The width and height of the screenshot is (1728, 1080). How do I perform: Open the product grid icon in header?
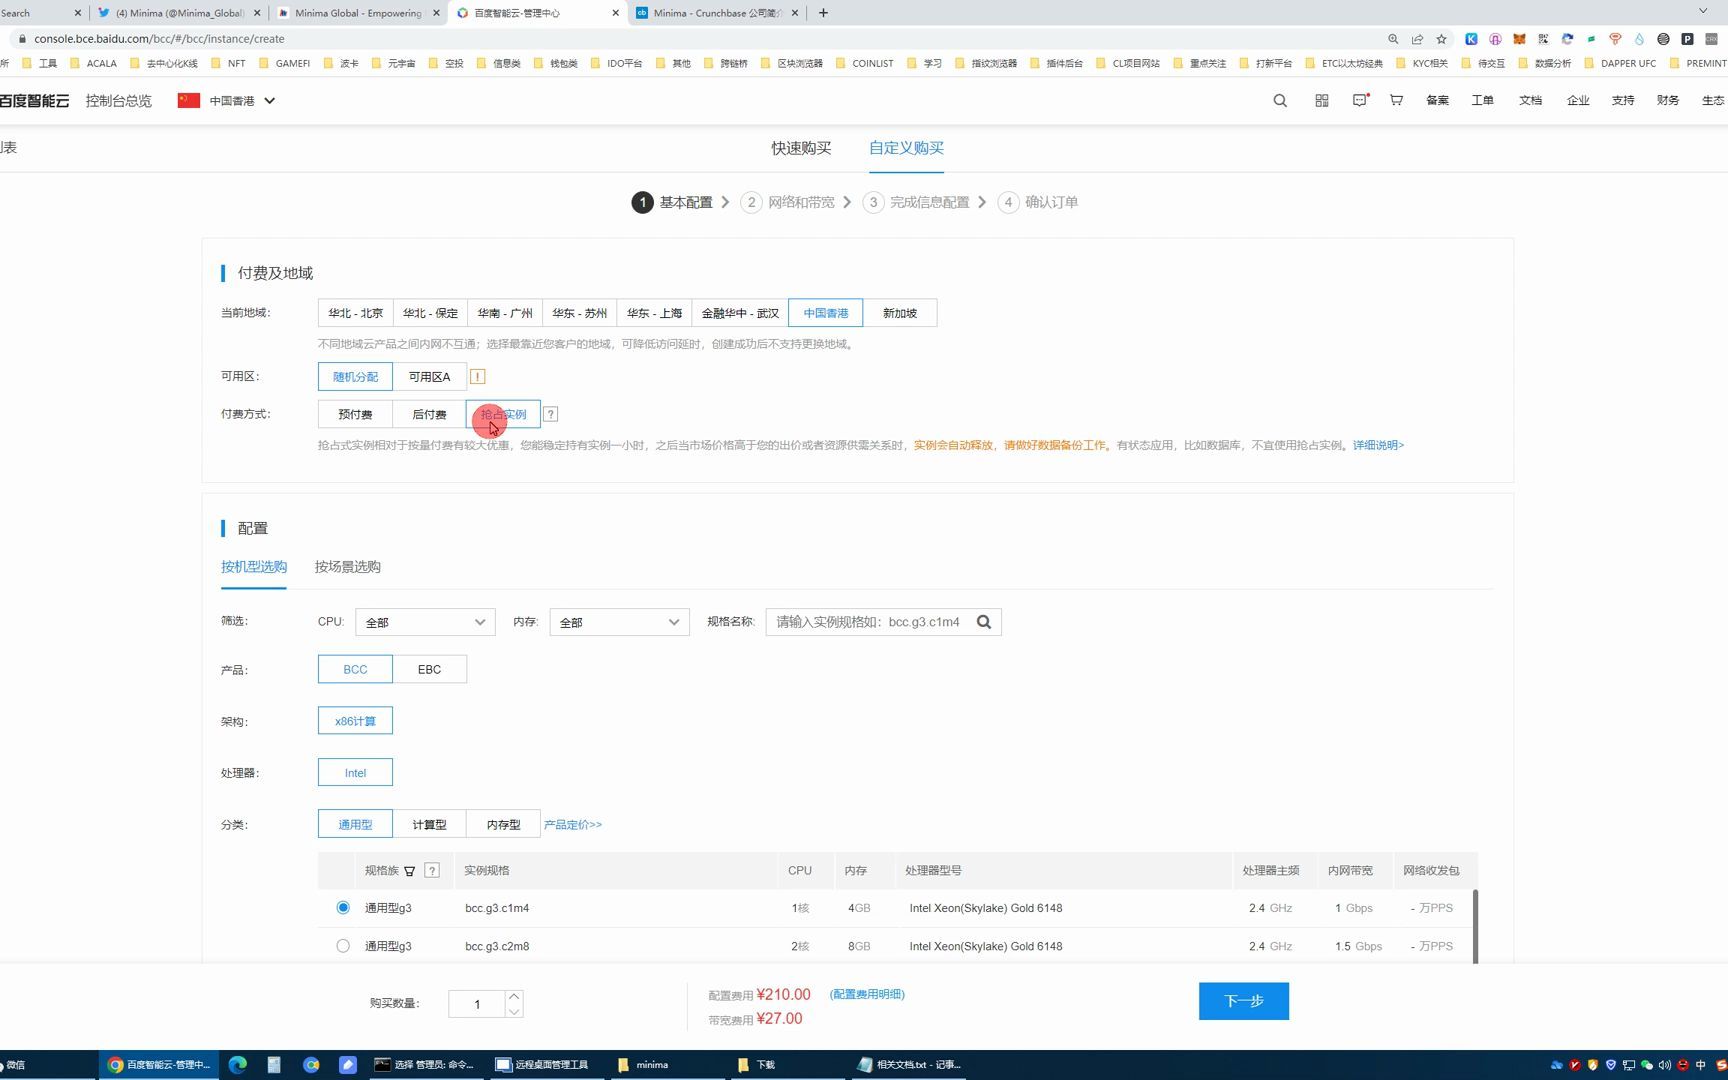pyautogui.click(x=1322, y=101)
